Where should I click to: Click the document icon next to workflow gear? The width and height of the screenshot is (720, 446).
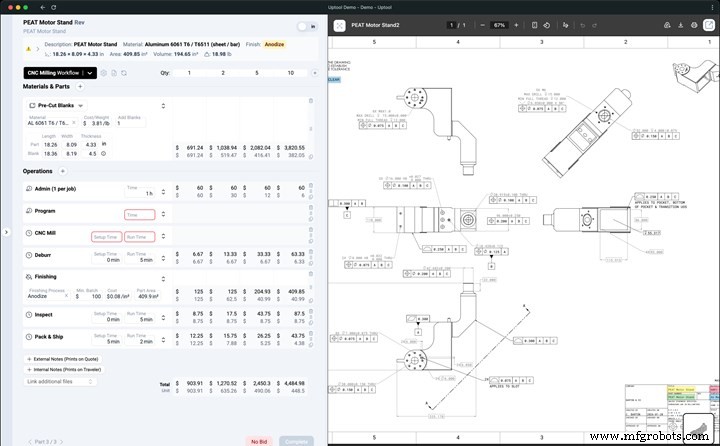coord(114,73)
